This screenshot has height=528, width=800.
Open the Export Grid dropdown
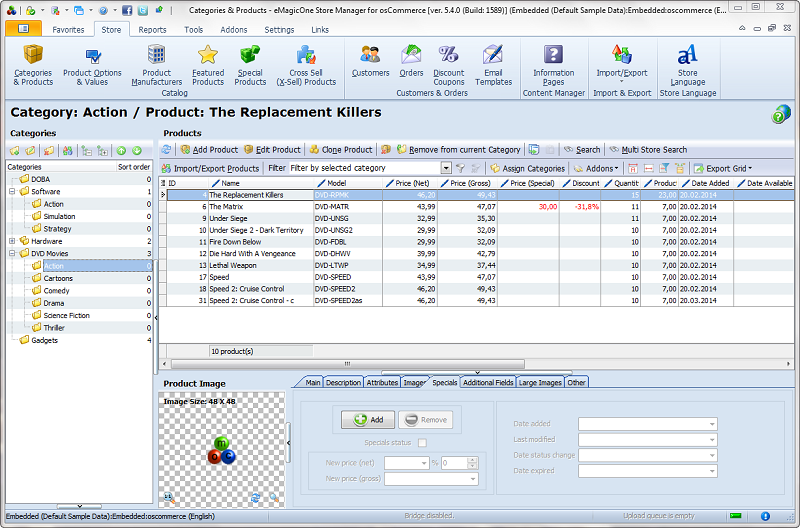pos(722,168)
